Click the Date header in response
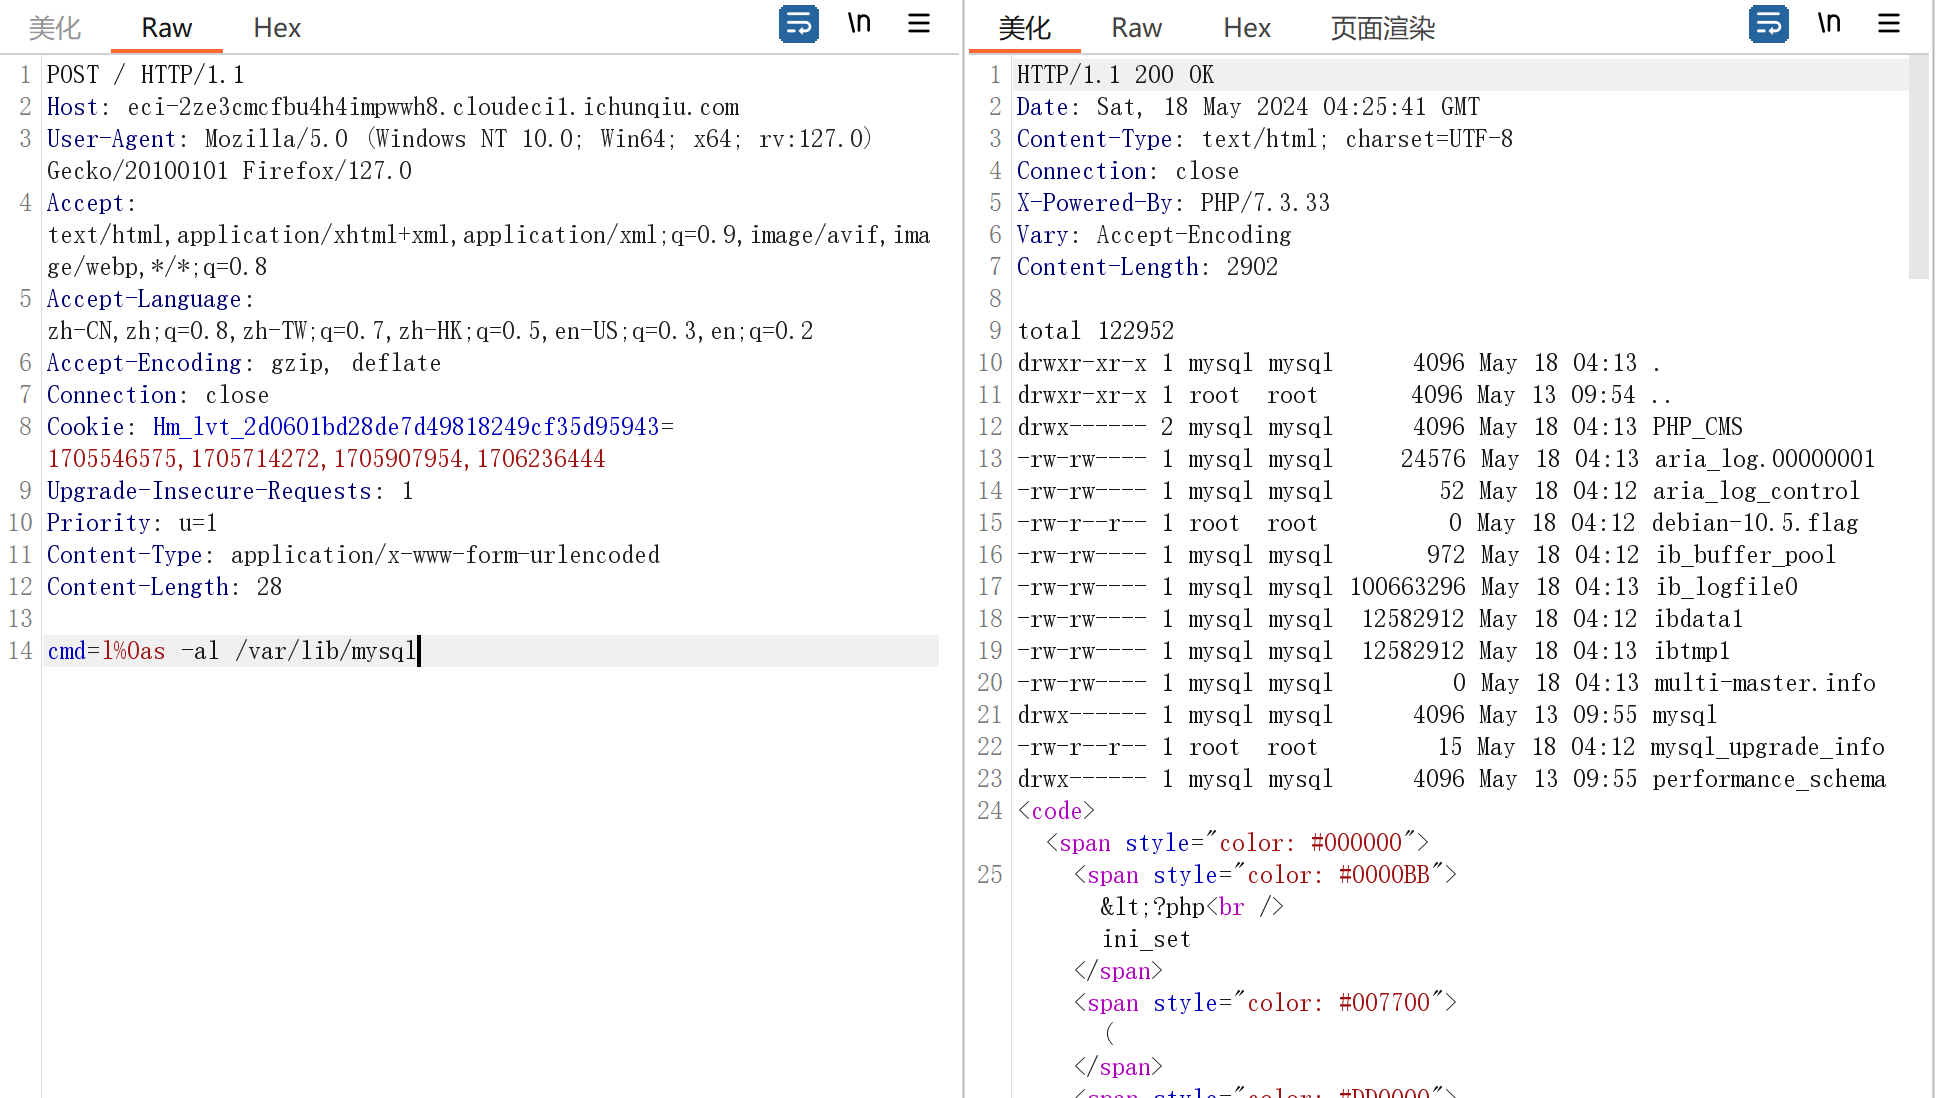The height and width of the screenshot is (1098, 1939). 1249,107
